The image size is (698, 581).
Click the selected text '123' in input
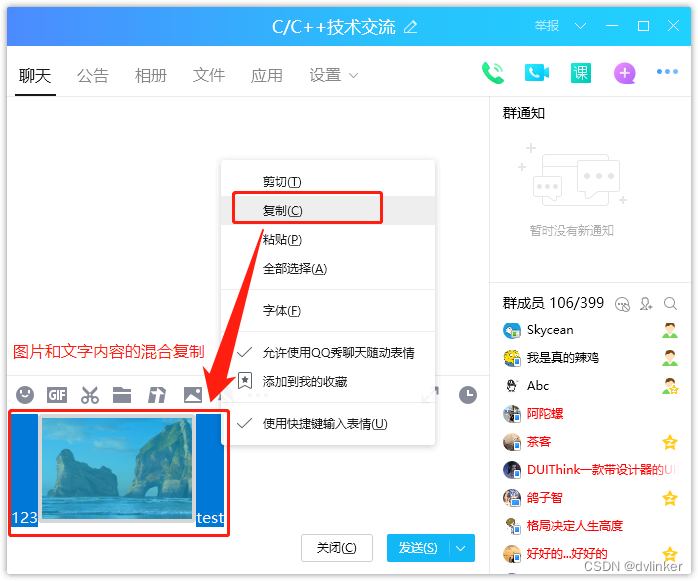24,518
